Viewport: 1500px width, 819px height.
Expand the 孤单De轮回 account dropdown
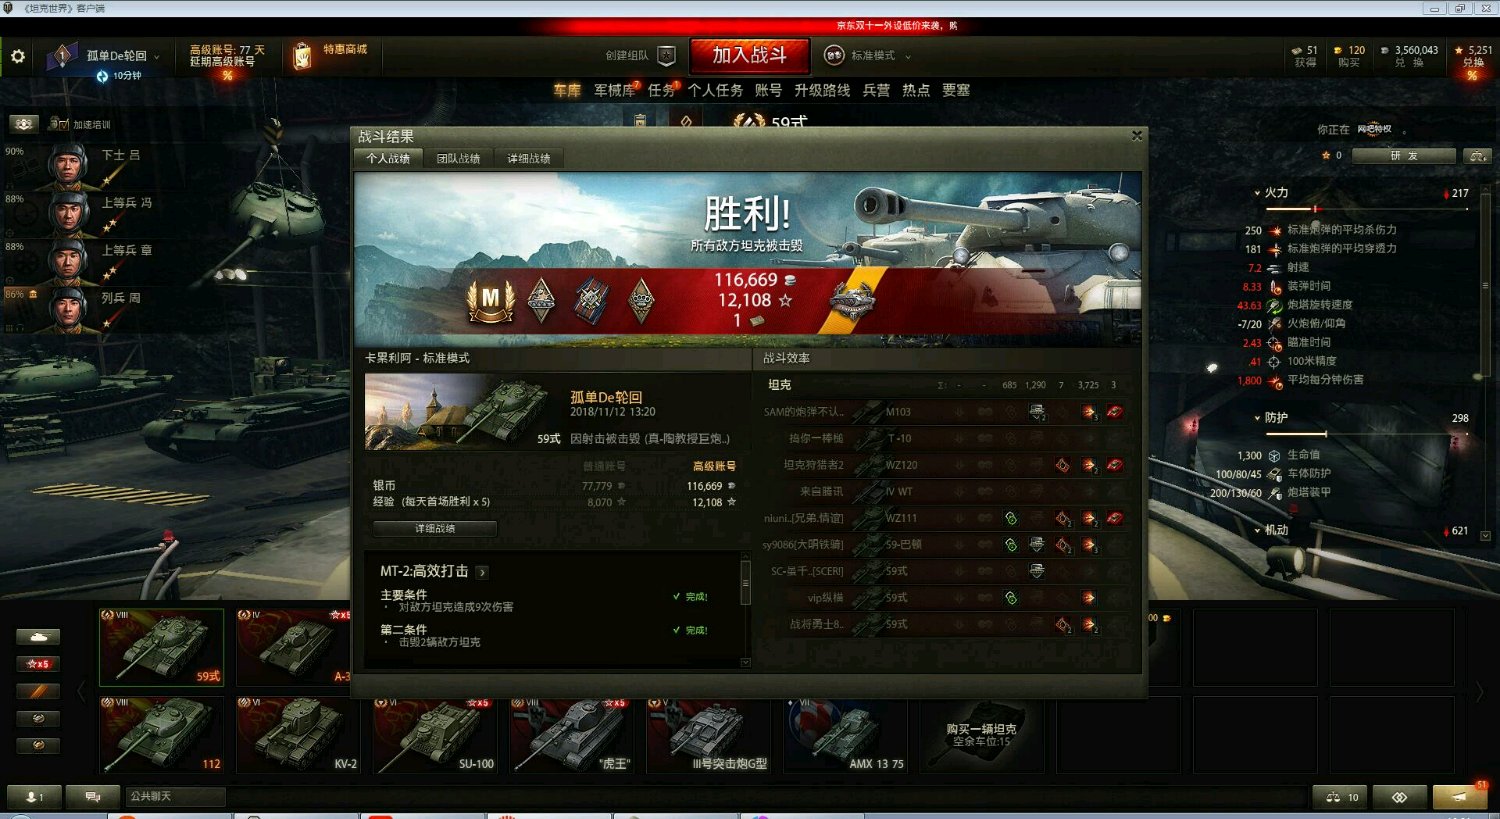(x=122, y=56)
